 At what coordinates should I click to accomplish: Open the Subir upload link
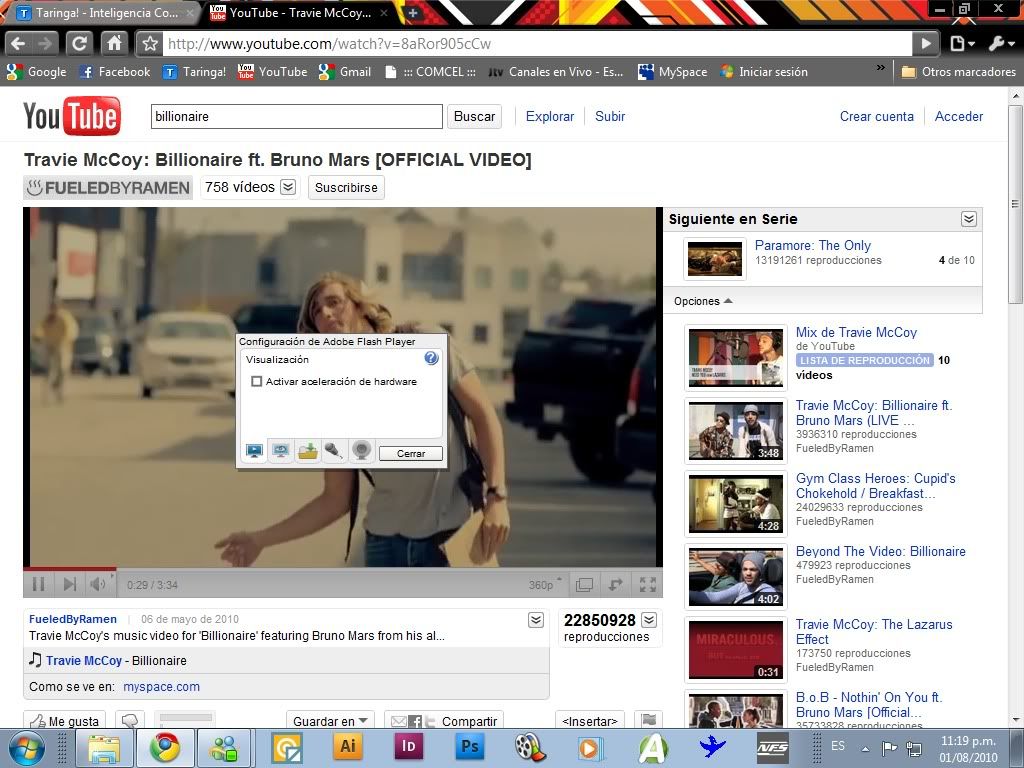click(x=610, y=116)
